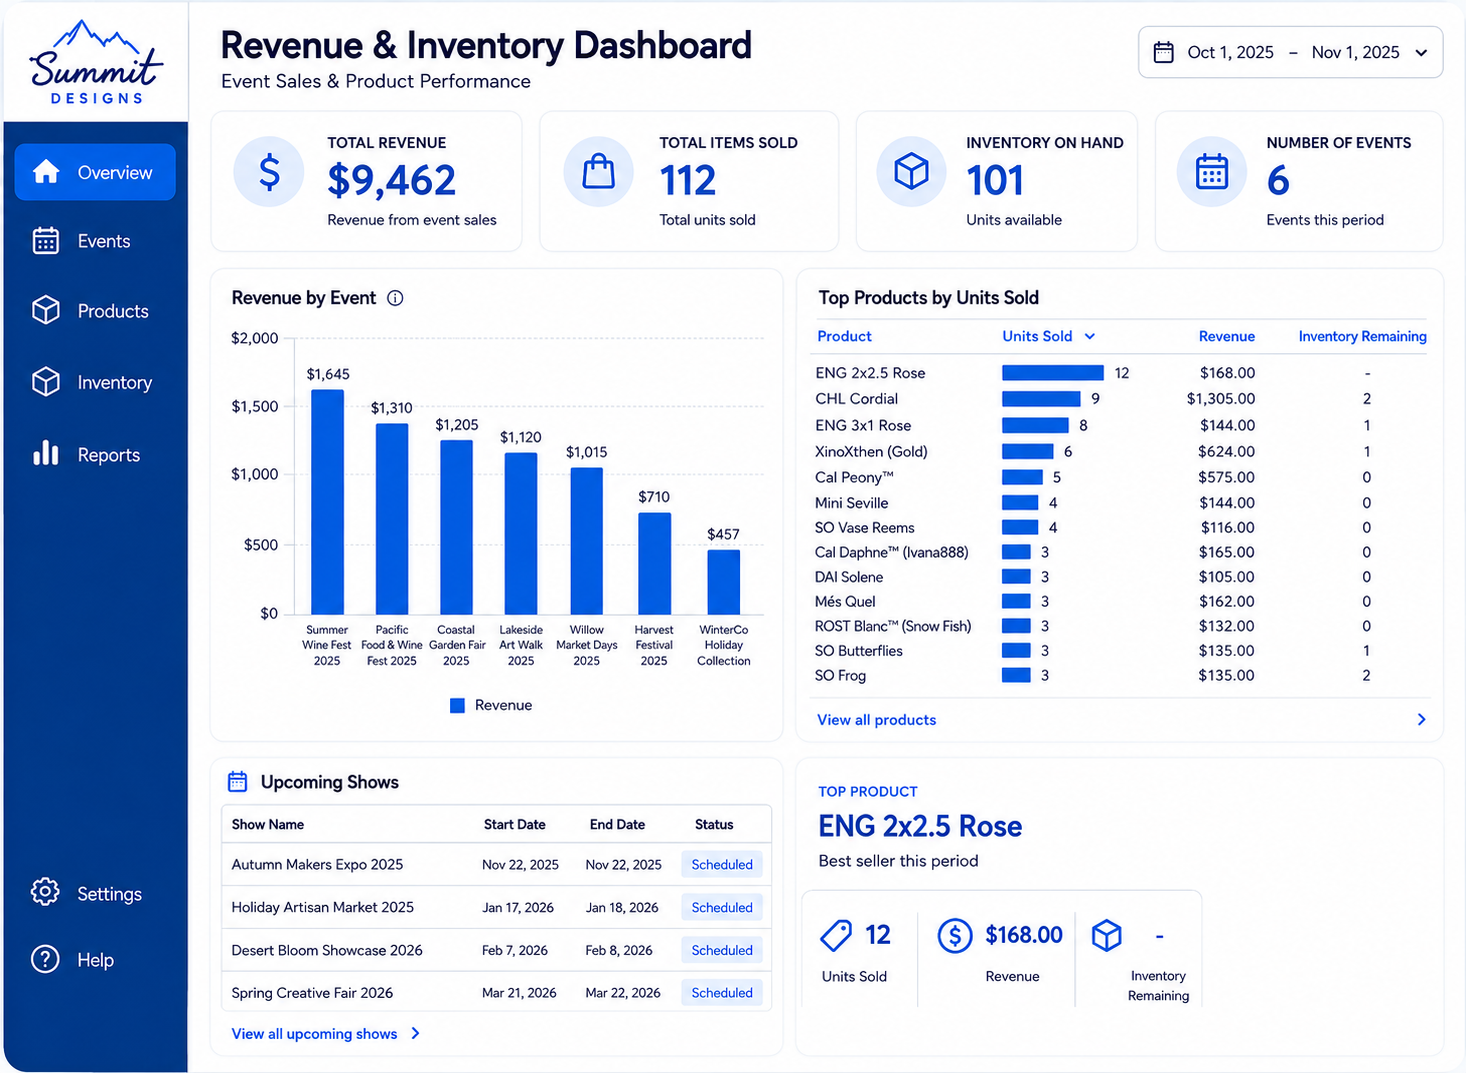
Task: Open the date range dropdown chevron
Action: point(1421,53)
